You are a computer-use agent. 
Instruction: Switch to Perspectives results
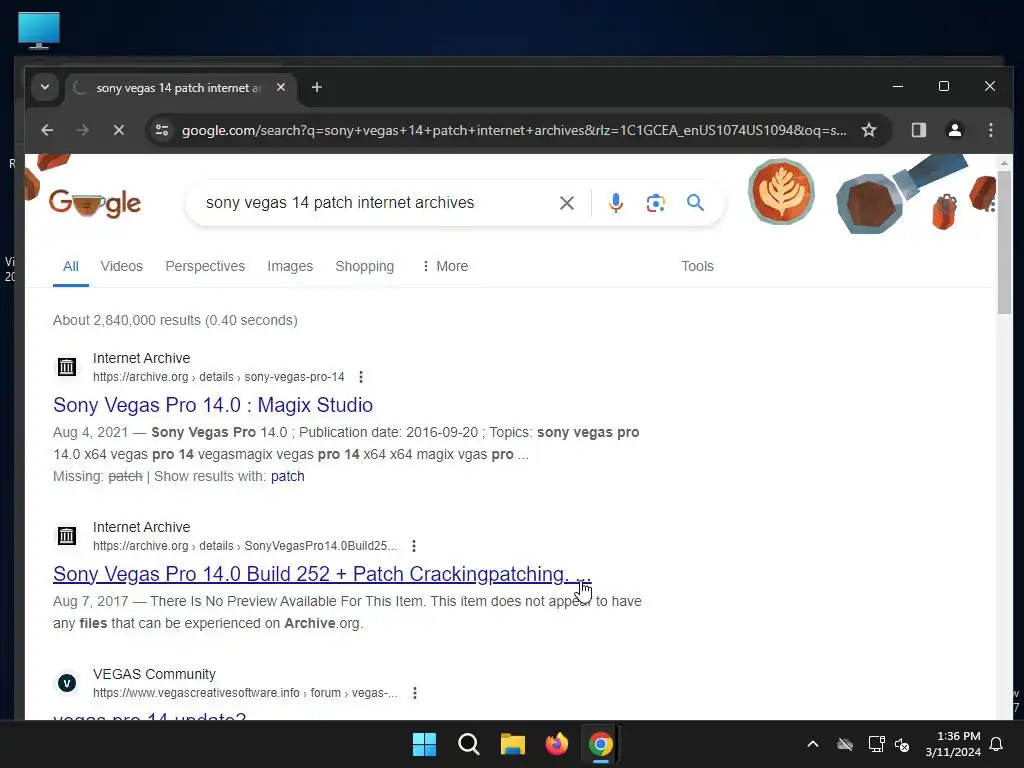point(205,266)
